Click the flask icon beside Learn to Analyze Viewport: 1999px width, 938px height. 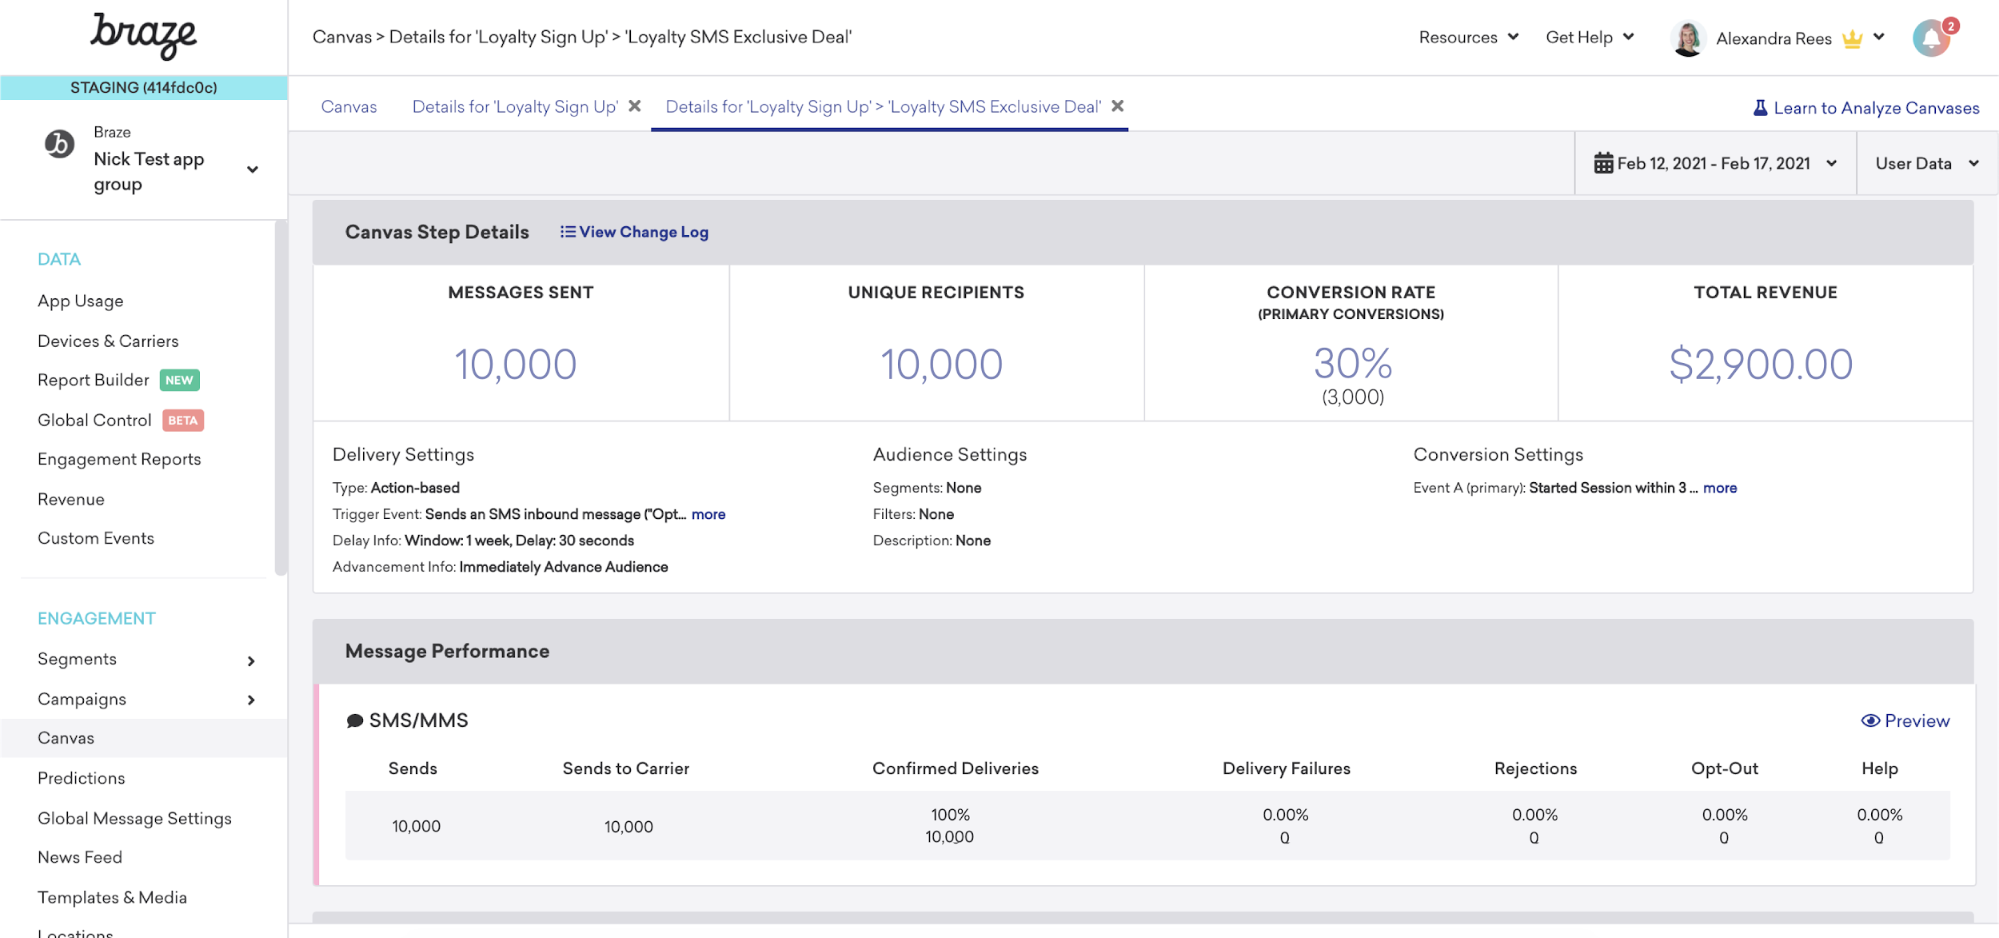(1760, 108)
